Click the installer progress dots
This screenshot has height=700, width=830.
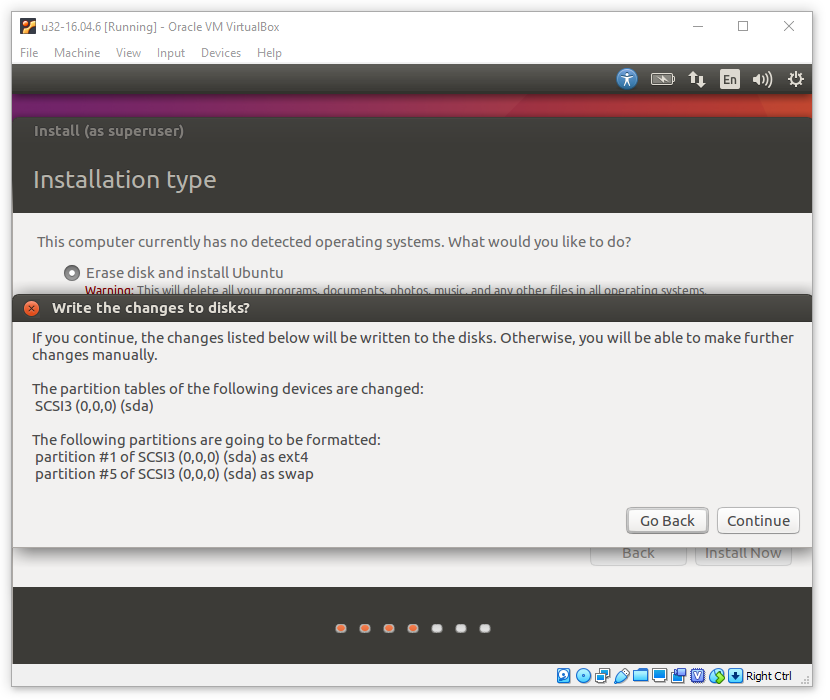(413, 629)
